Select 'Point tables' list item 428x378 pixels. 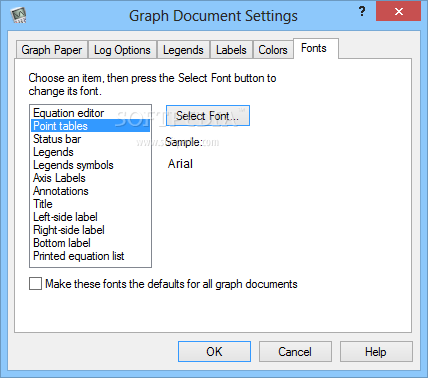pyautogui.click(x=90, y=126)
